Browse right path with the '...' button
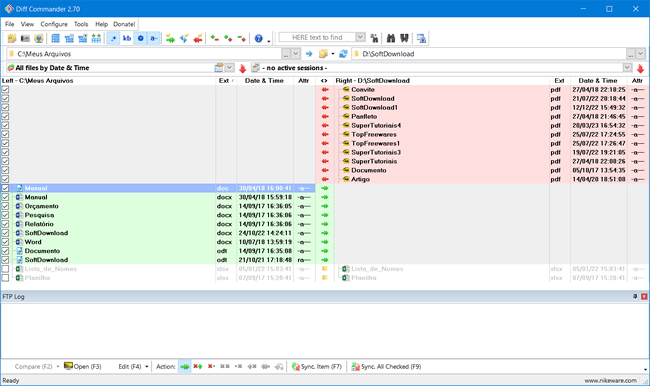 point(631,54)
